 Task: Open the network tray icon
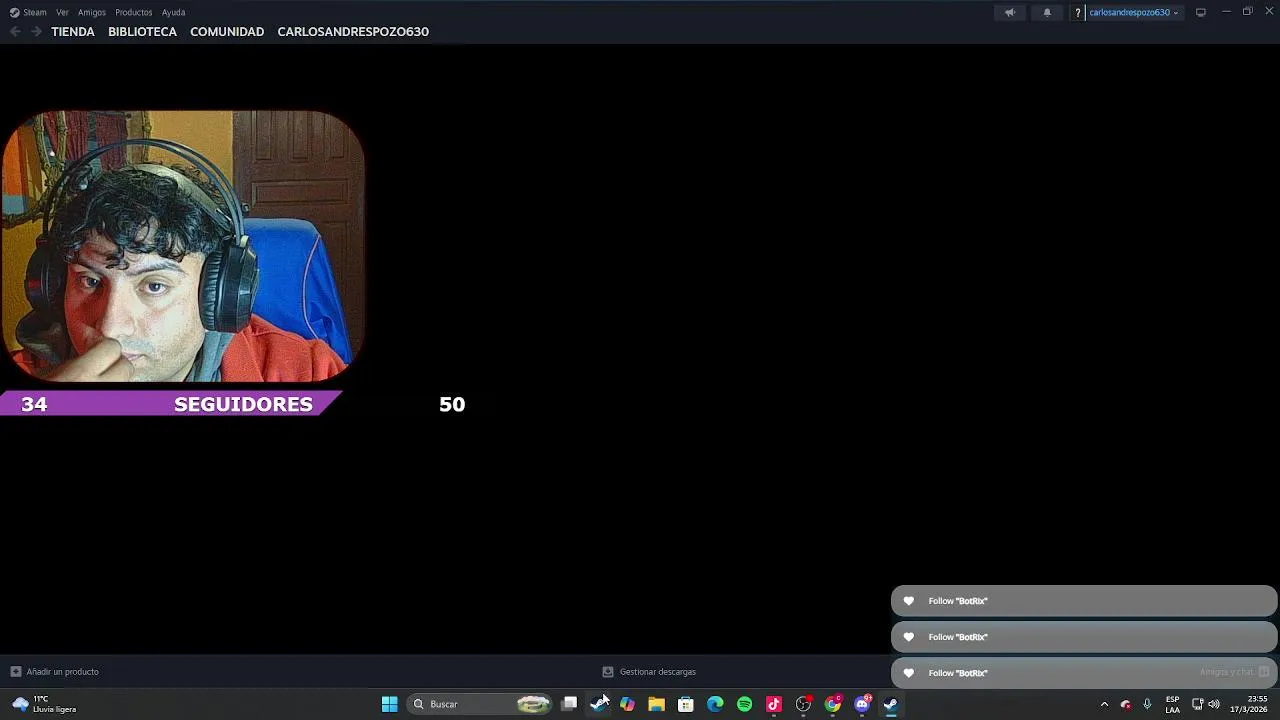[1197, 704]
